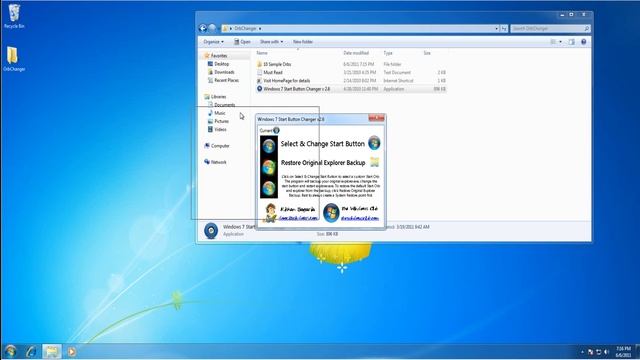This screenshot has width=640, height=360.
Task: Open the Documents library
Action: click(224, 105)
